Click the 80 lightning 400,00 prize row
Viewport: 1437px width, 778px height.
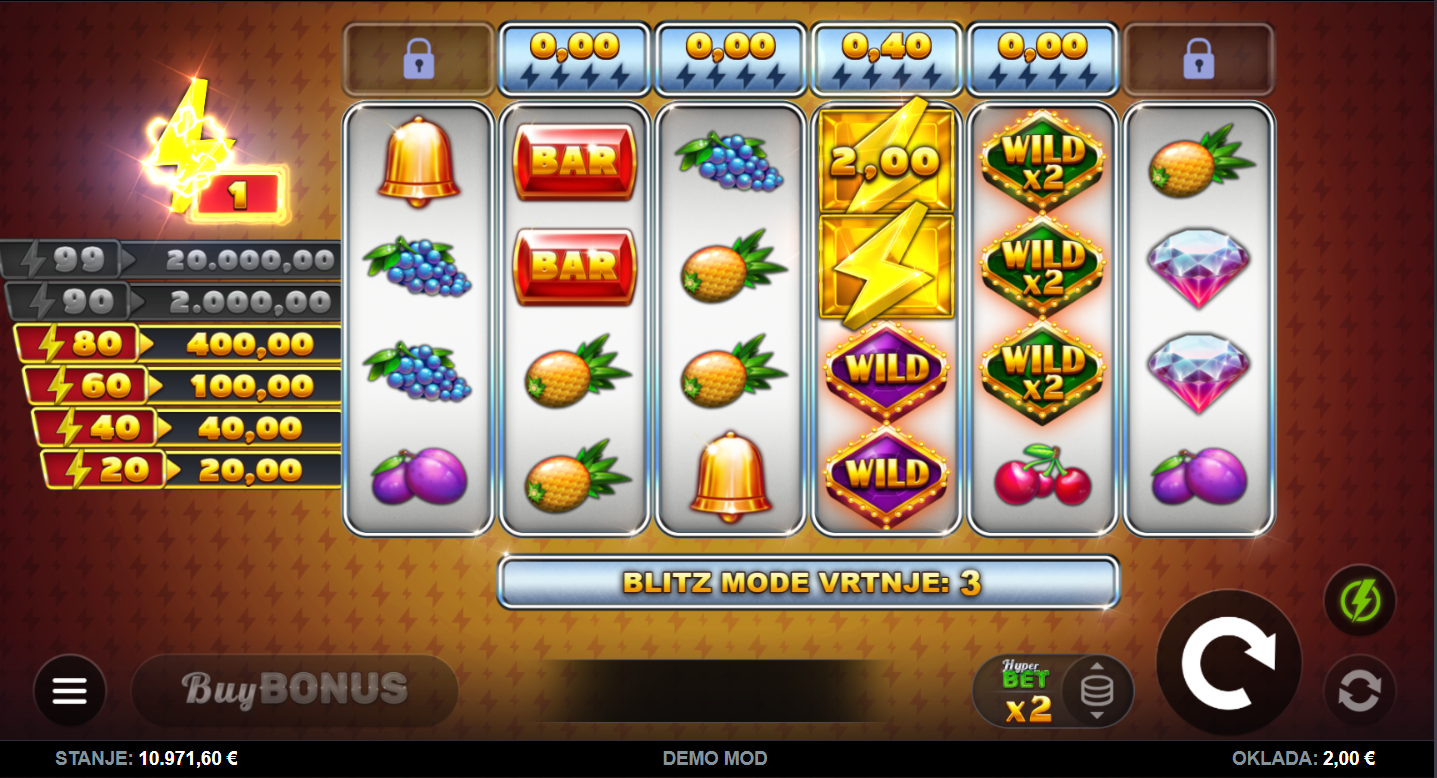179,344
